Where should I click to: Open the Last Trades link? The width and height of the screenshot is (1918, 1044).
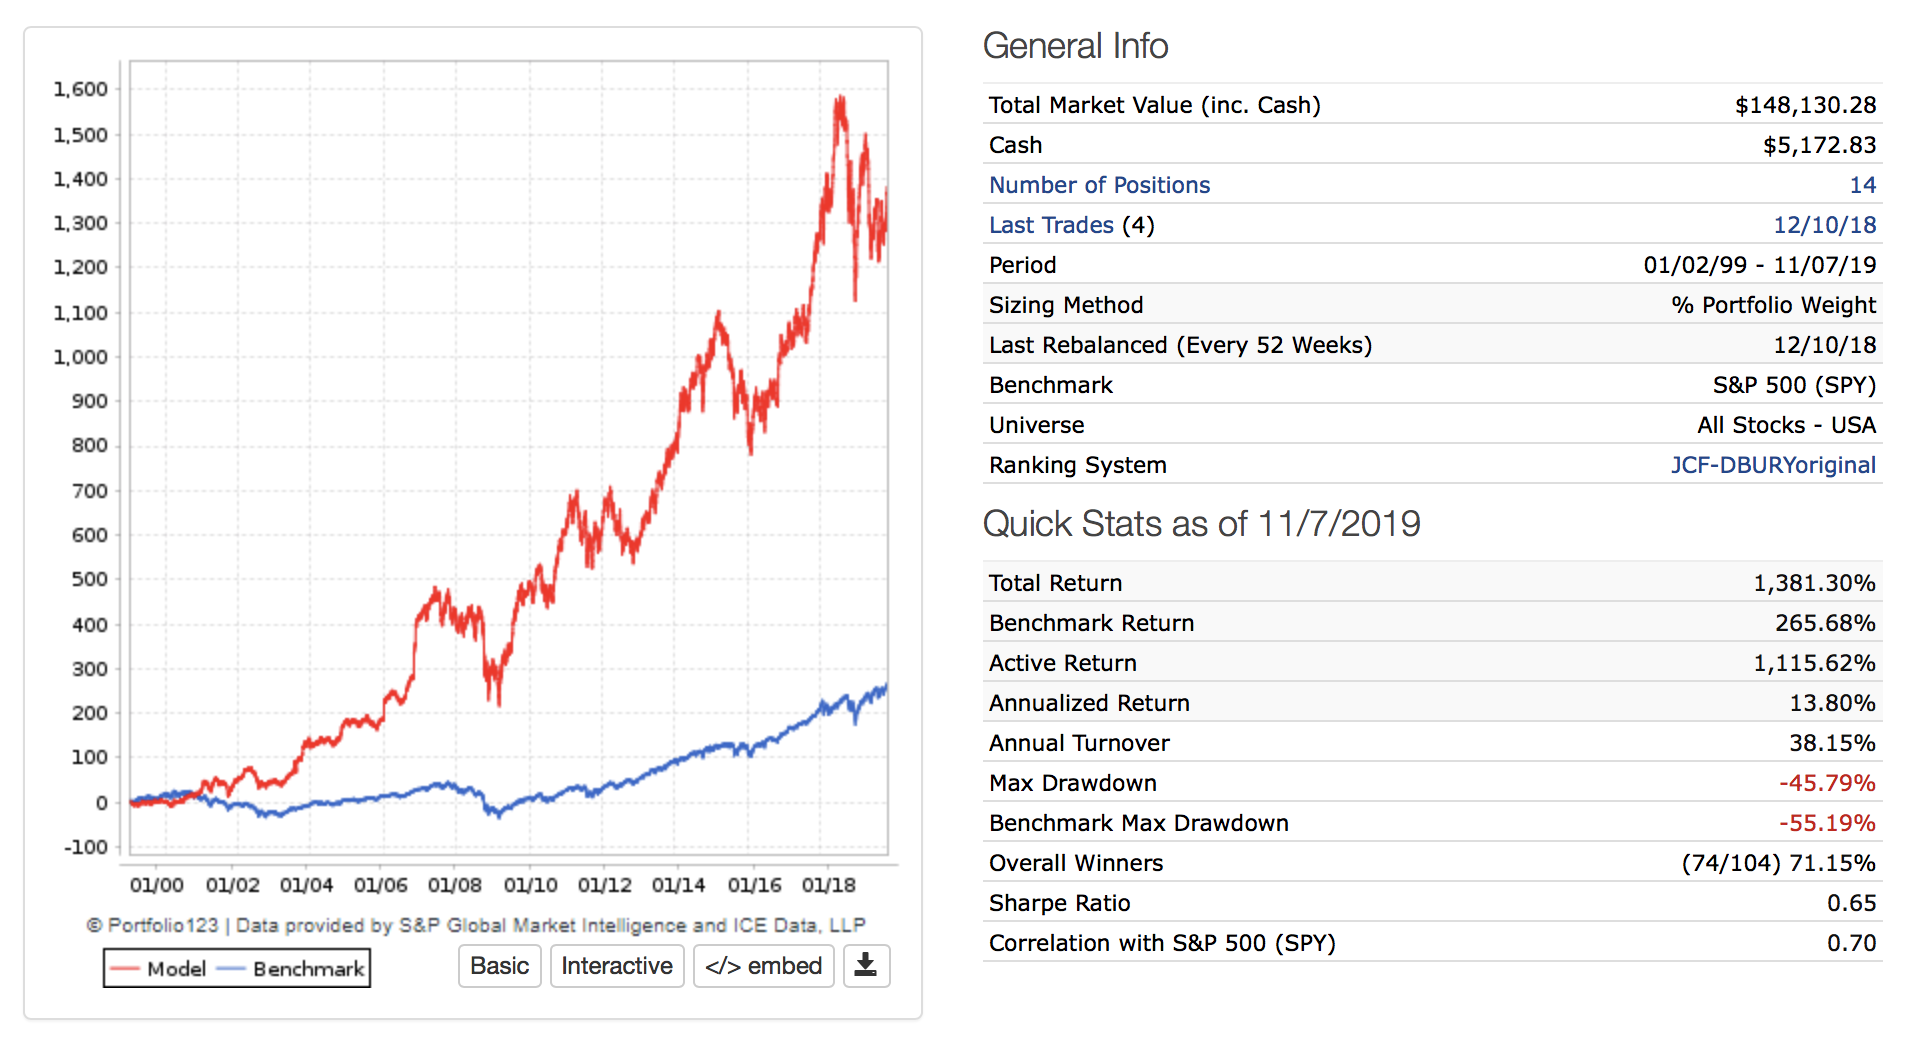click(x=1050, y=225)
